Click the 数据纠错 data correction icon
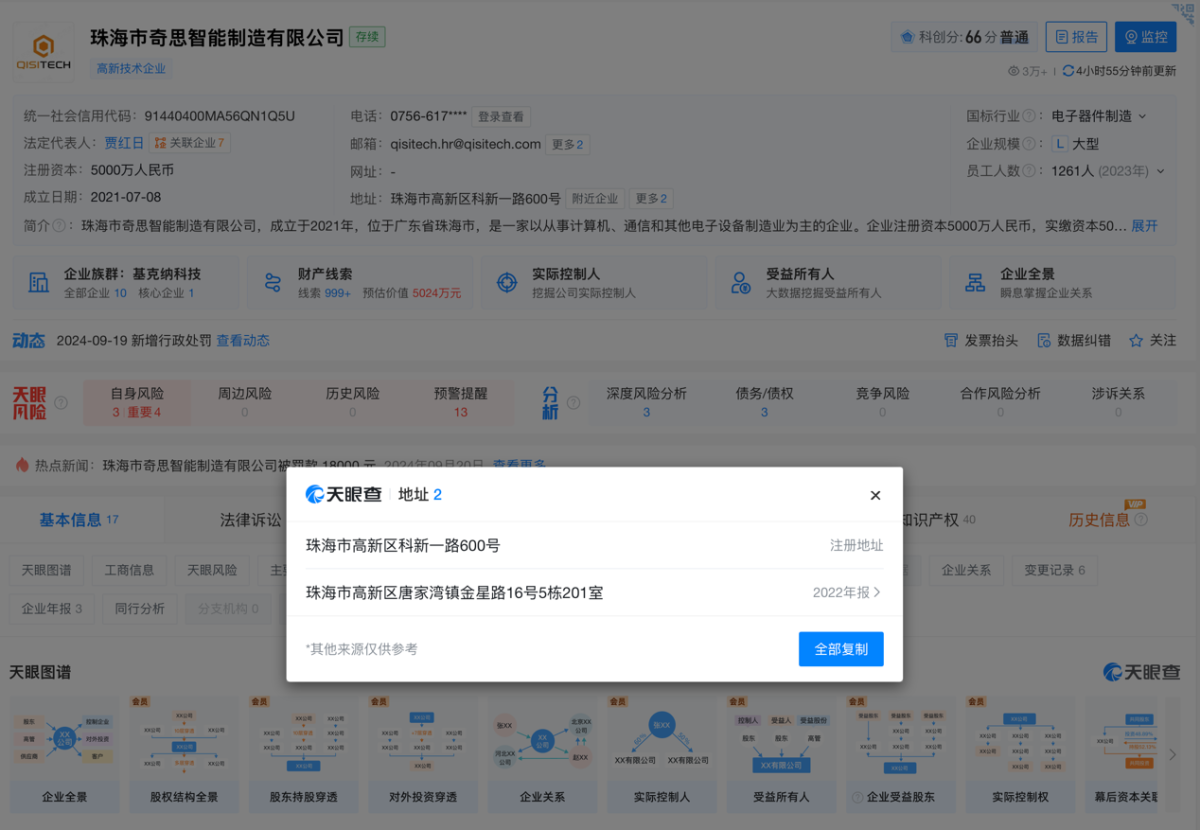The height and width of the screenshot is (830, 1200). pos(1044,340)
